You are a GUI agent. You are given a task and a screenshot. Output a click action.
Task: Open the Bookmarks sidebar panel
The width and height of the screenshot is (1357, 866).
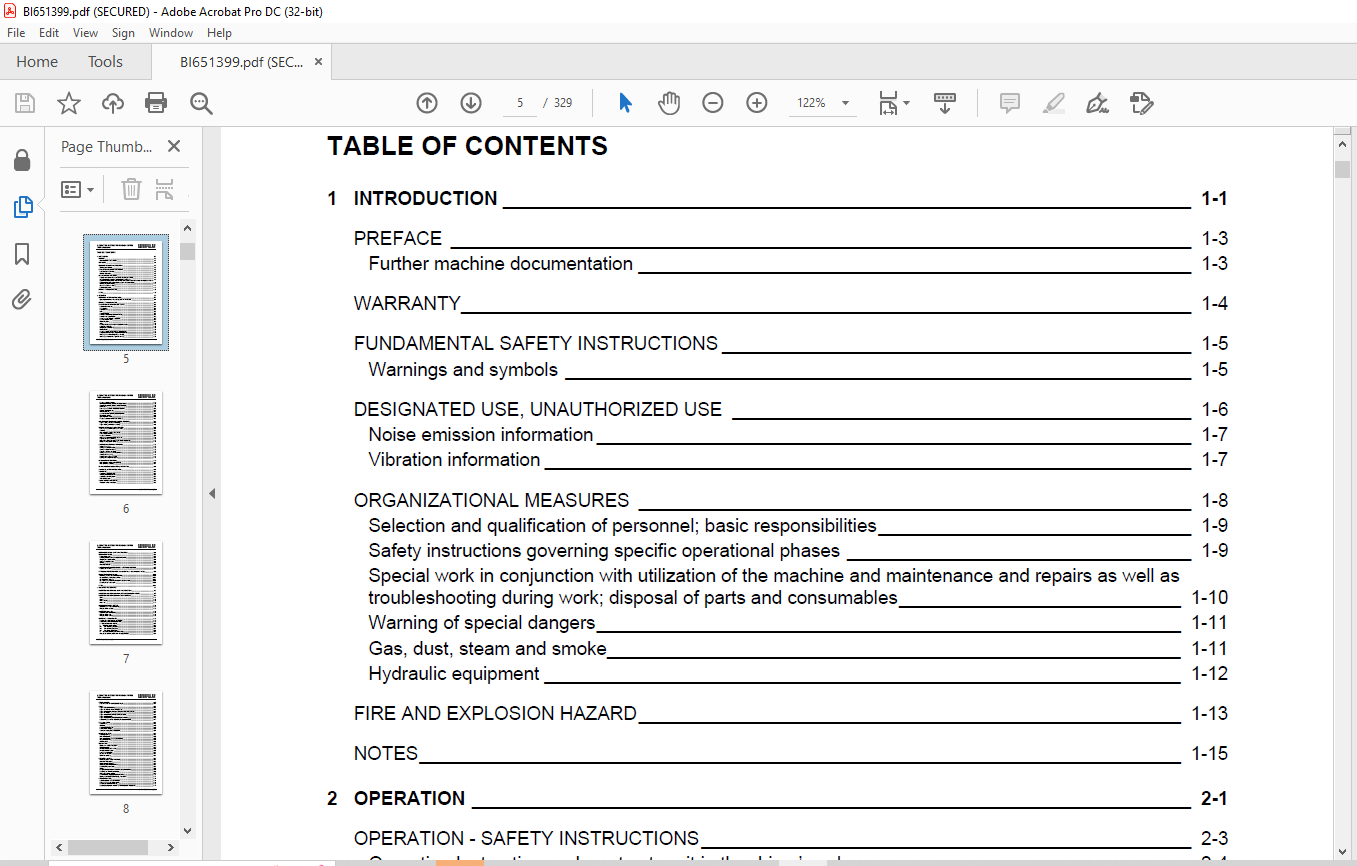pos(22,254)
